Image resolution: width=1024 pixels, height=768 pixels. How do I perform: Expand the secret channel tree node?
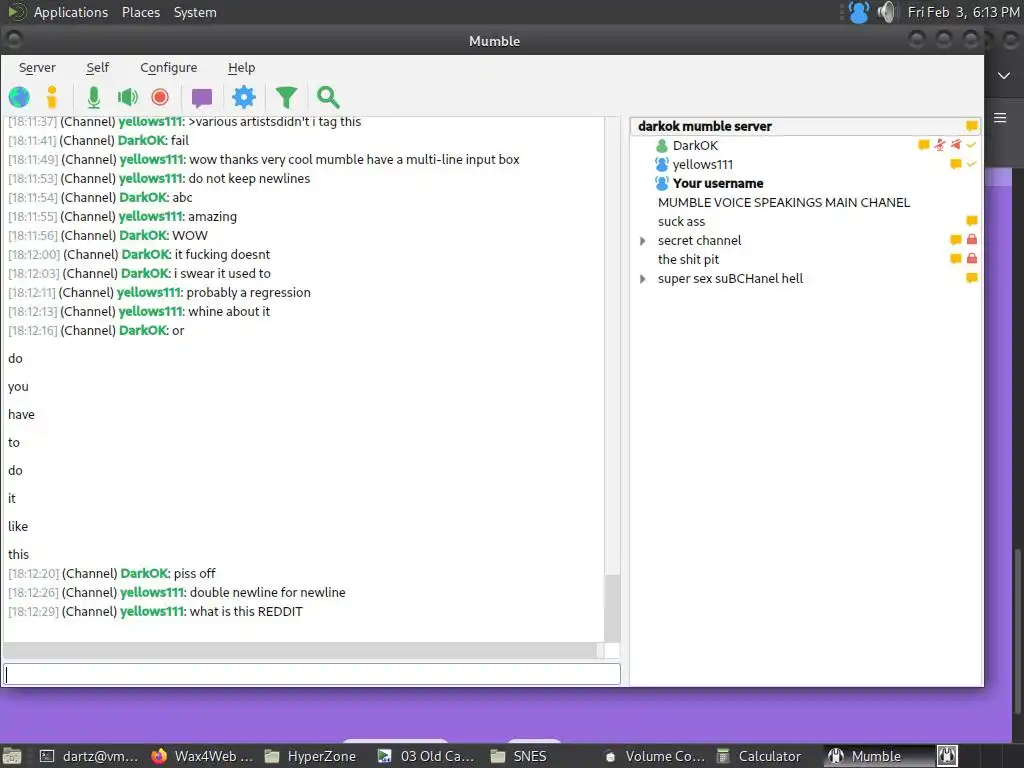[x=643, y=241]
